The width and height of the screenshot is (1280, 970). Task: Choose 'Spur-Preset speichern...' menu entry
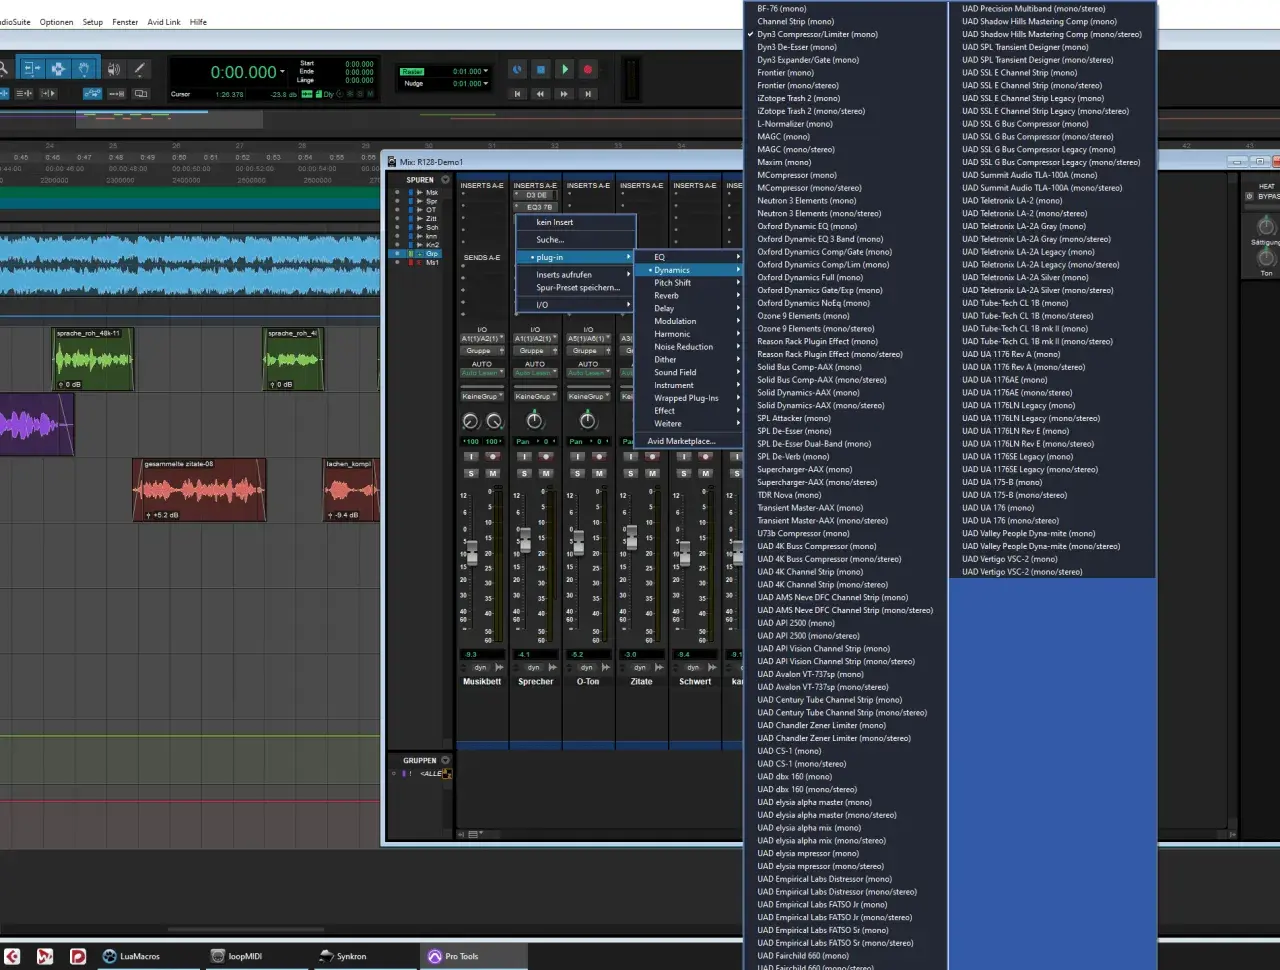pos(578,288)
